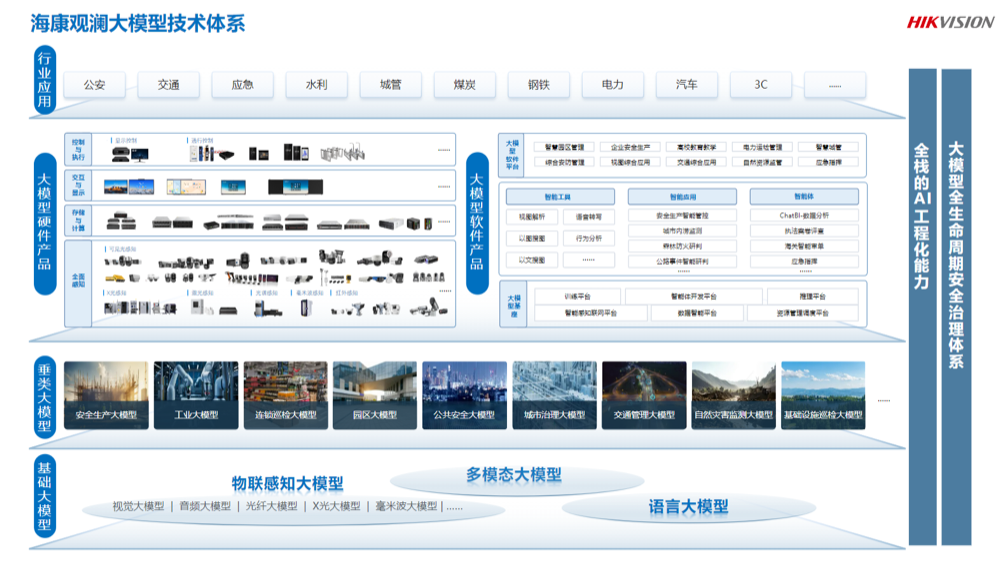
Task: Open the 基础设施巡检大模型 thumbnail
Action: pos(823,395)
